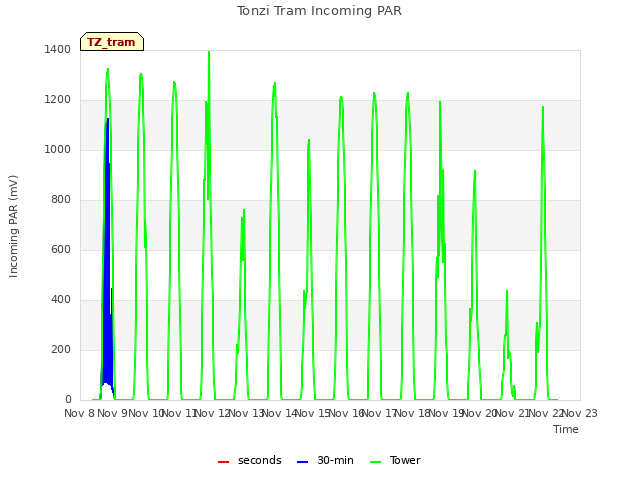
Task: Toggle the Tower legend entry
Action: click(395, 461)
